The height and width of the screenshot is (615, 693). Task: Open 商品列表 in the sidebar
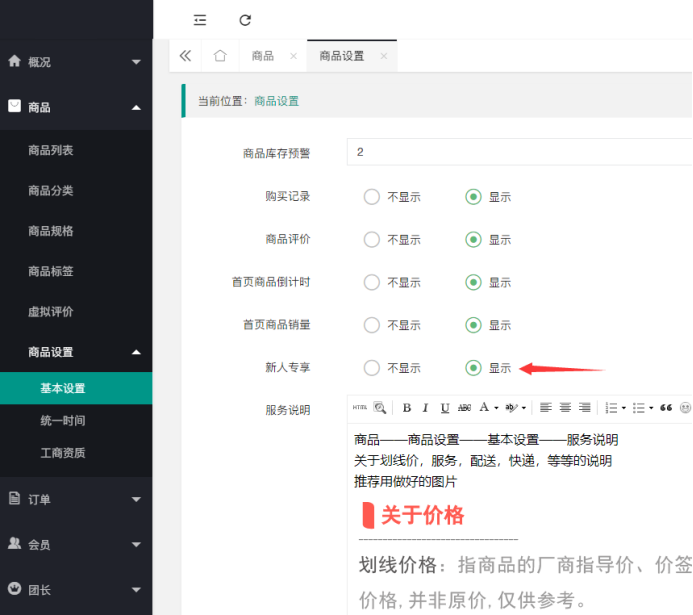pyautogui.click(x=51, y=150)
